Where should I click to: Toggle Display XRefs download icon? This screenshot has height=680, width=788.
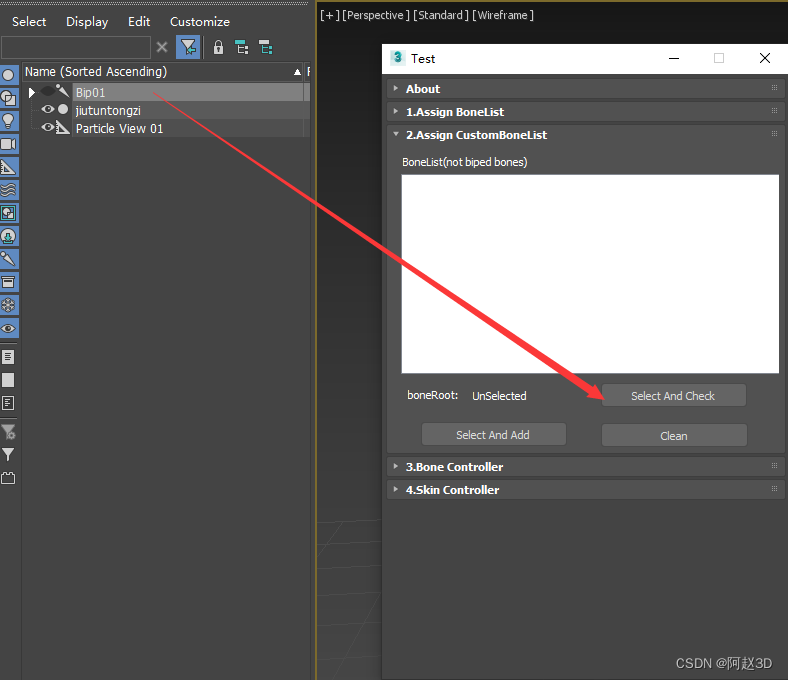pos(9,236)
